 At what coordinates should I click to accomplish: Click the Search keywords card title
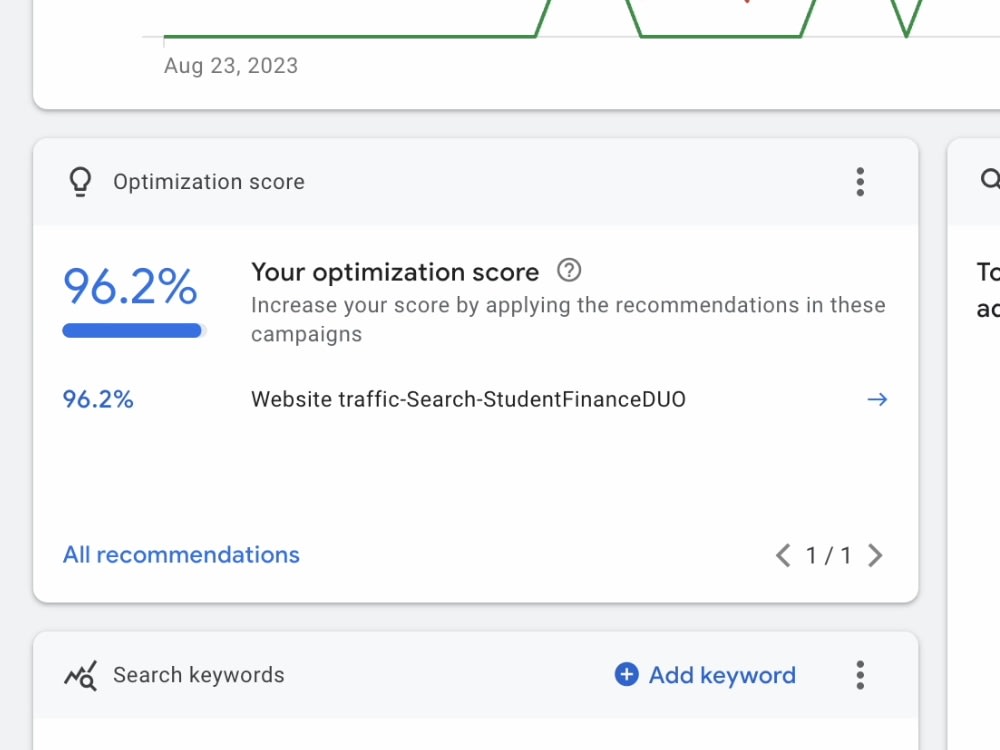point(198,675)
